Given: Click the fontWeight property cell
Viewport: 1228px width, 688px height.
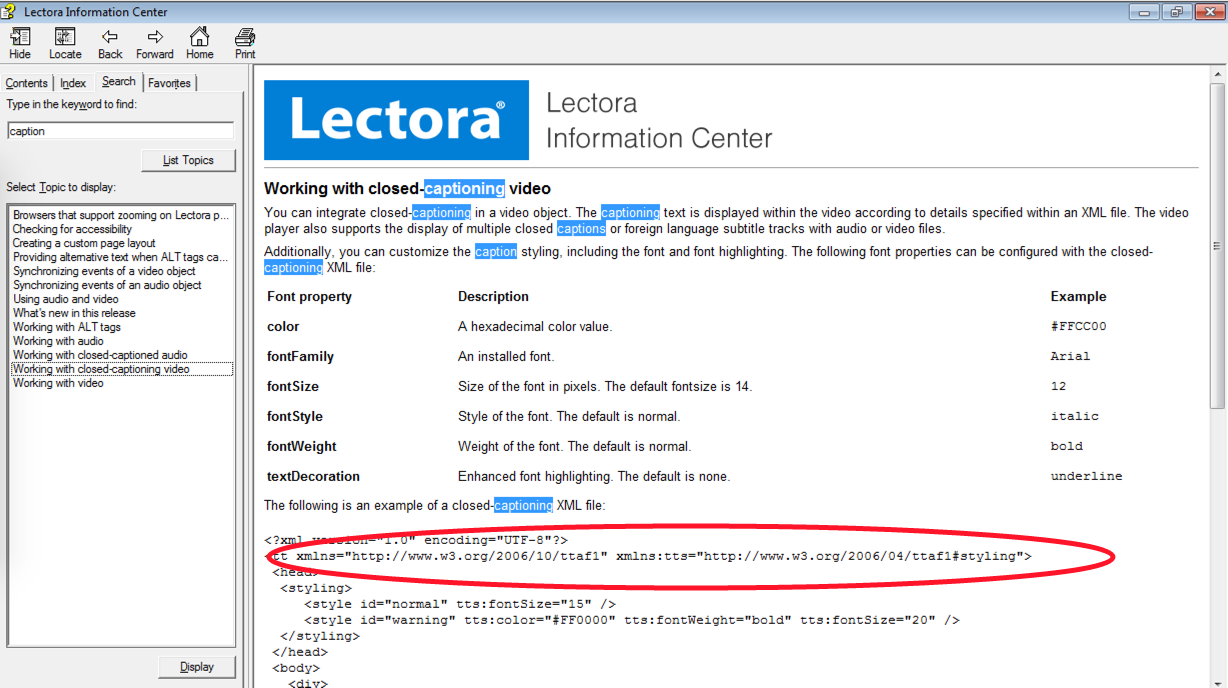Looking at the screenshot, I should [302, 446].
